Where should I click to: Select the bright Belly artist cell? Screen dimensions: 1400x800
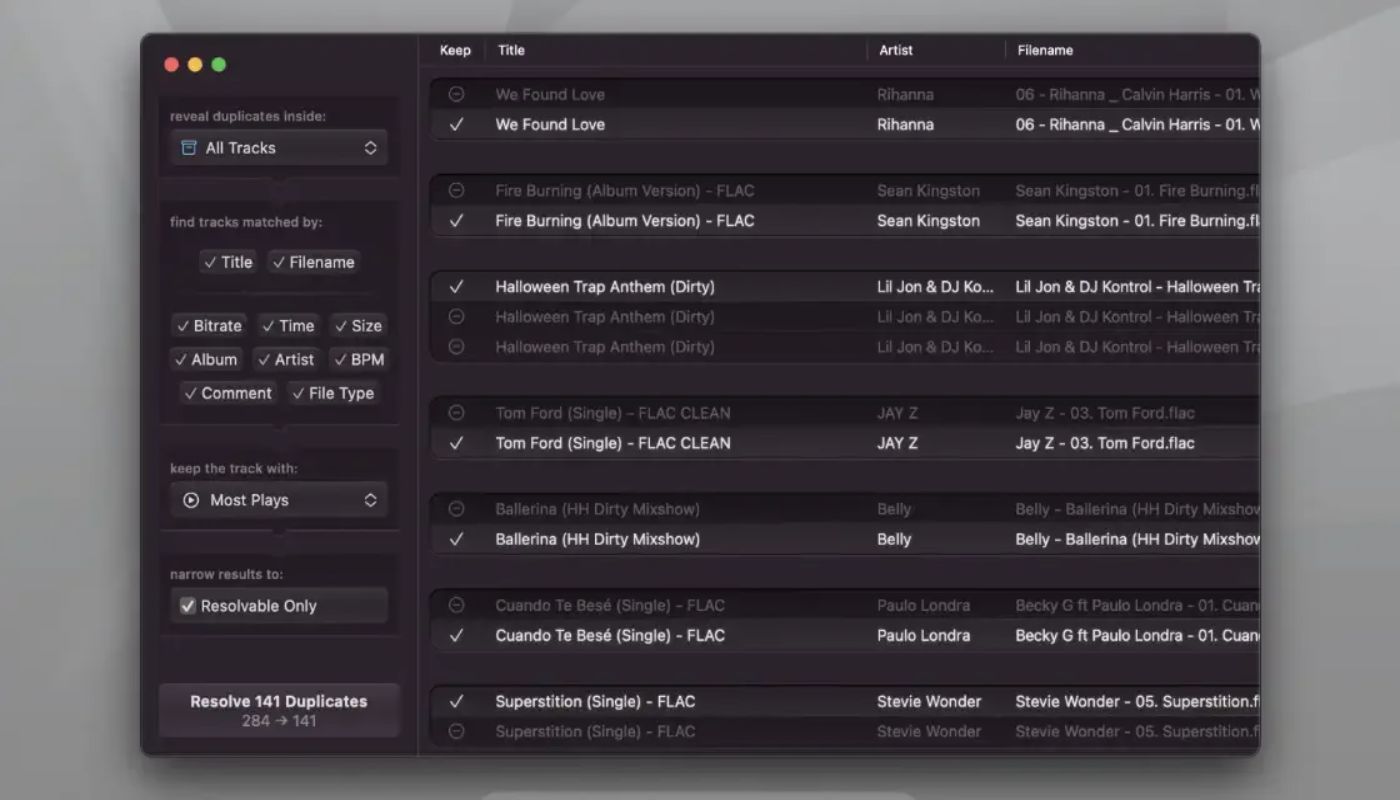click(894, 539)
